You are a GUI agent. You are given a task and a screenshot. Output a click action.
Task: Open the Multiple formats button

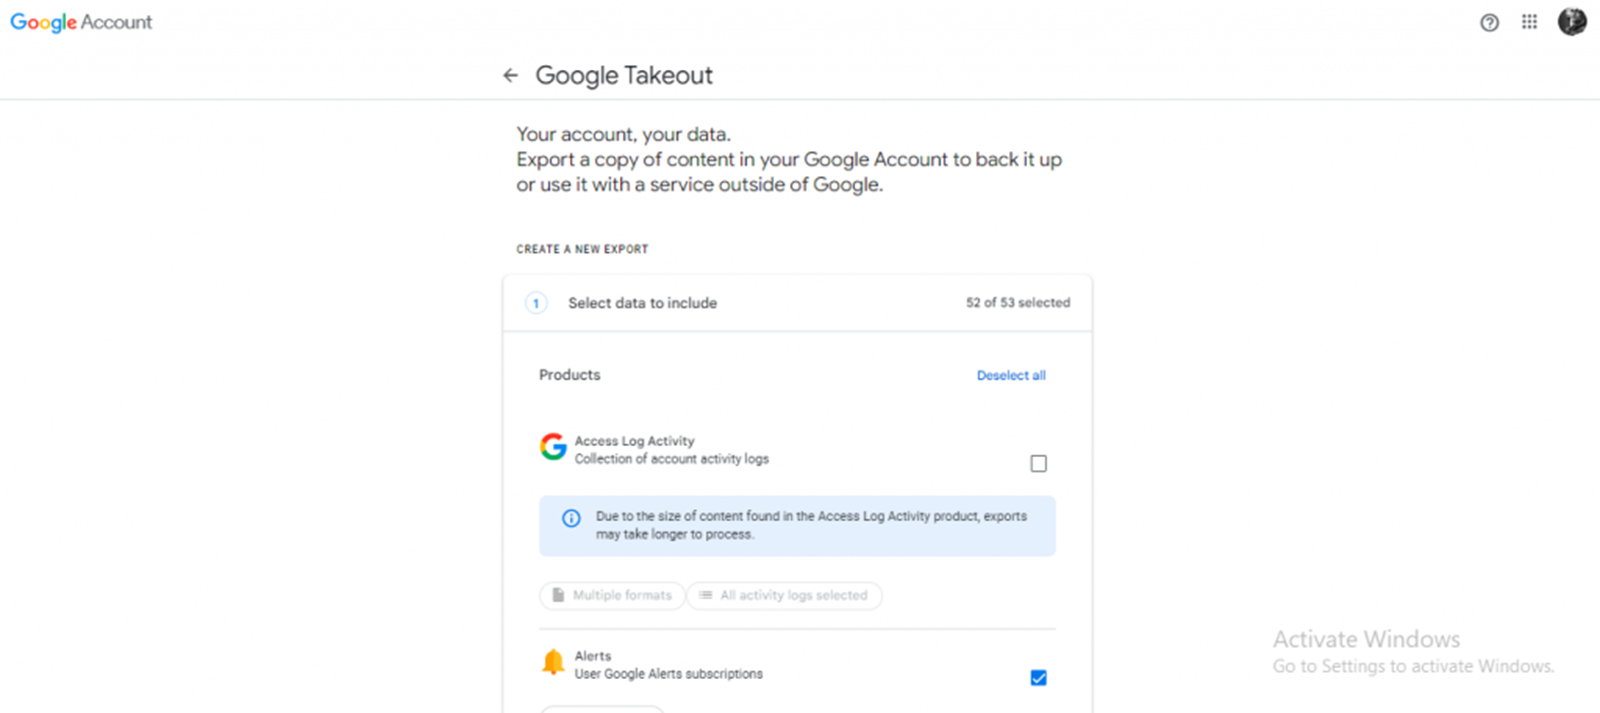point(612,595)
